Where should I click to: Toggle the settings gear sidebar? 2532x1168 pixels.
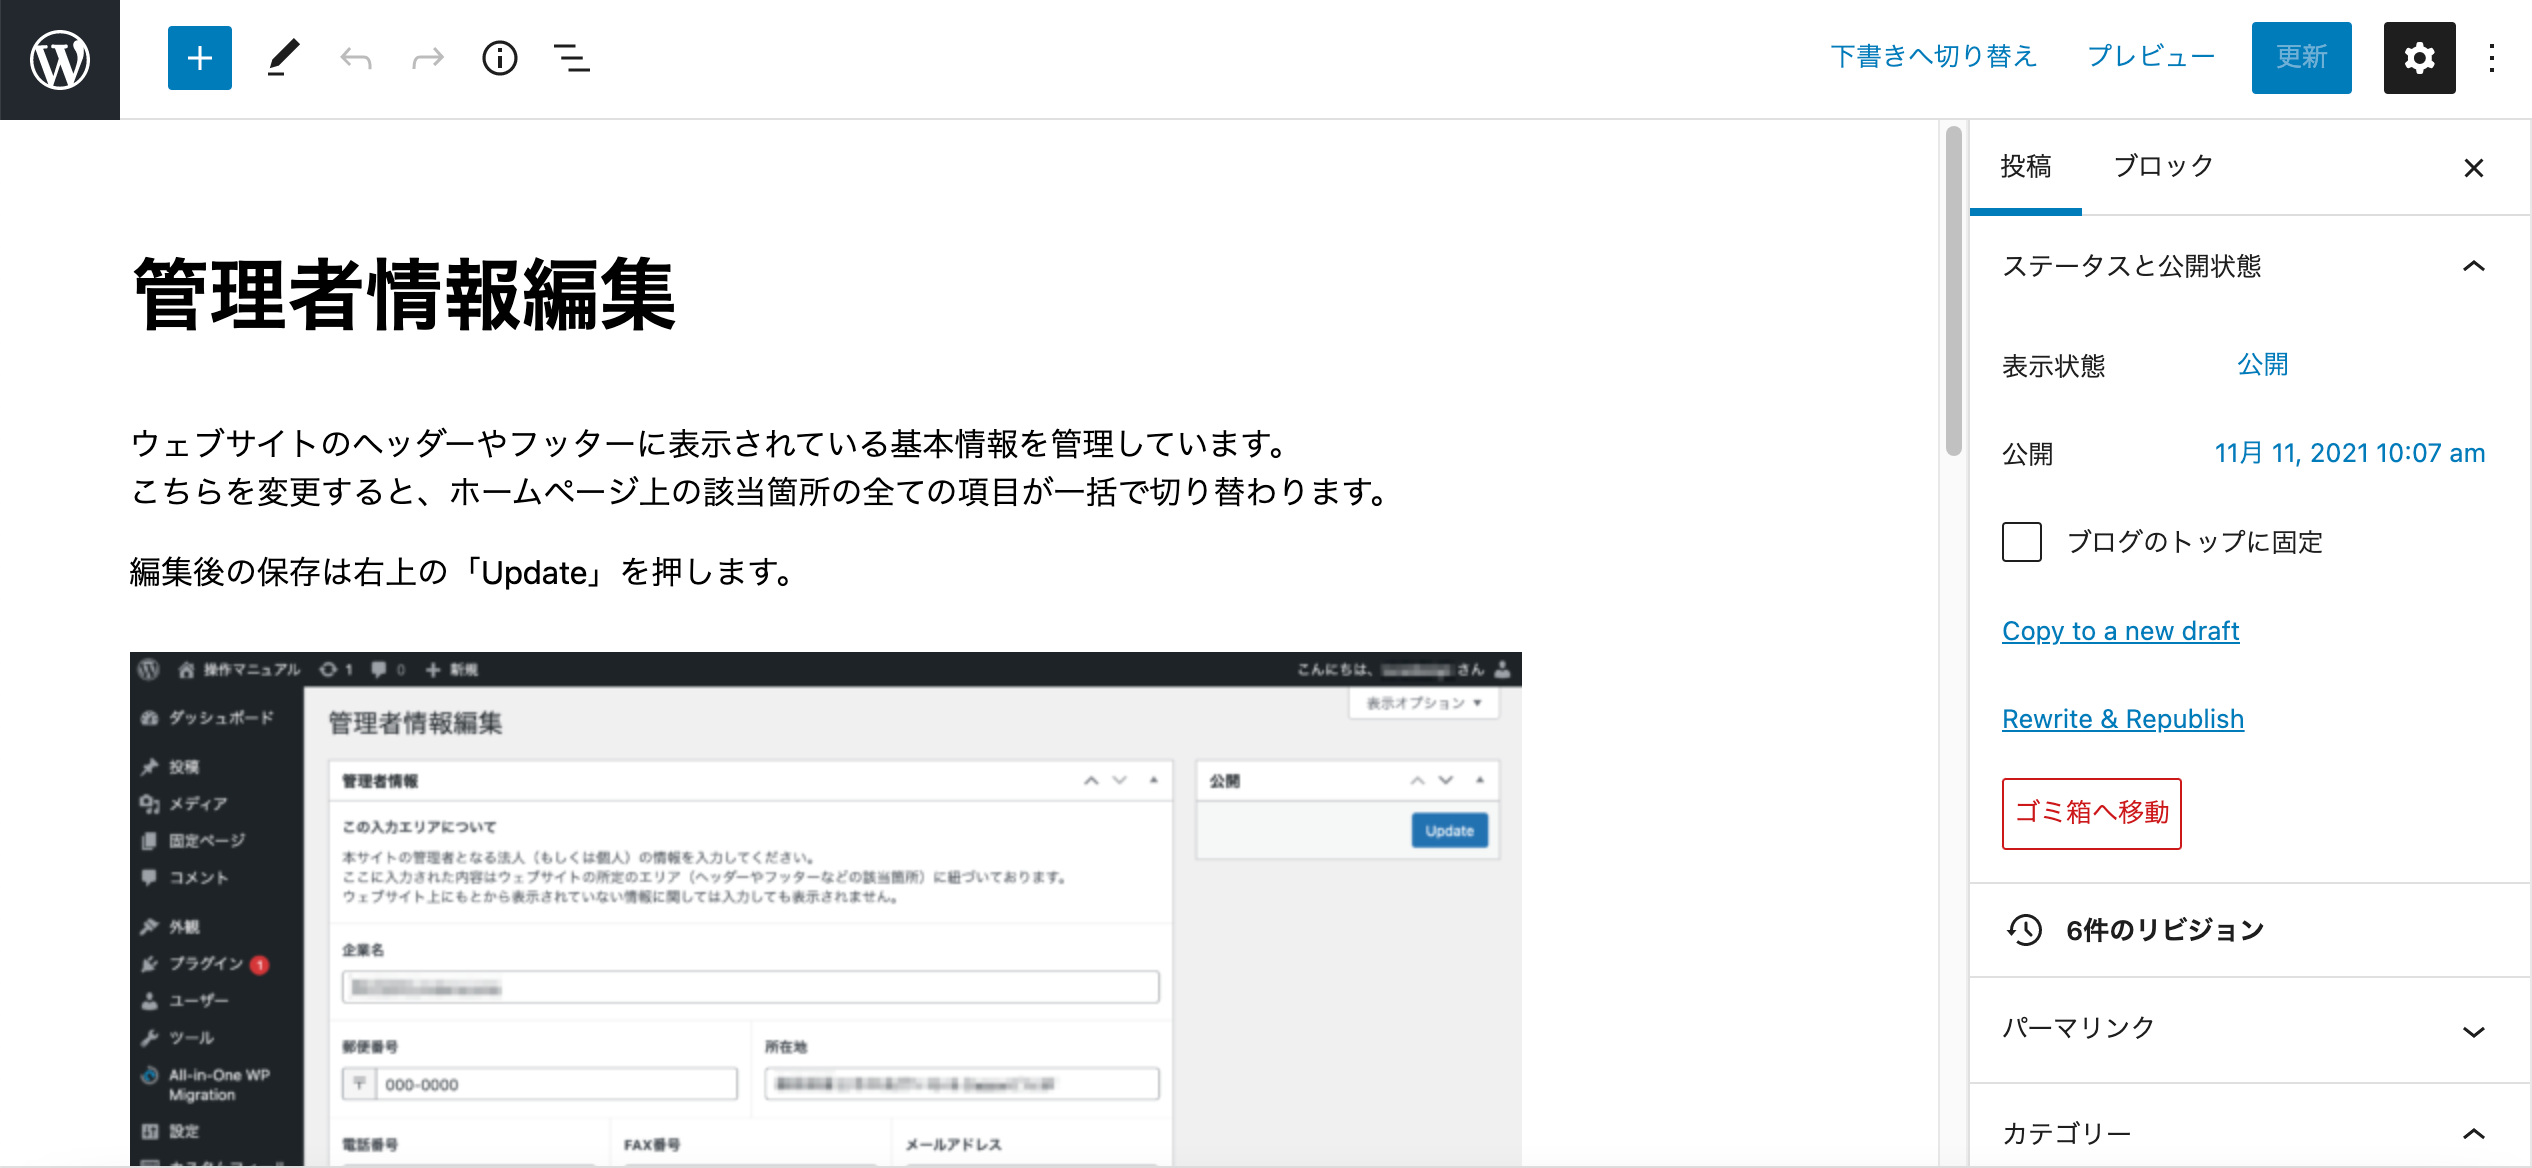click(x=2419, y=58)
